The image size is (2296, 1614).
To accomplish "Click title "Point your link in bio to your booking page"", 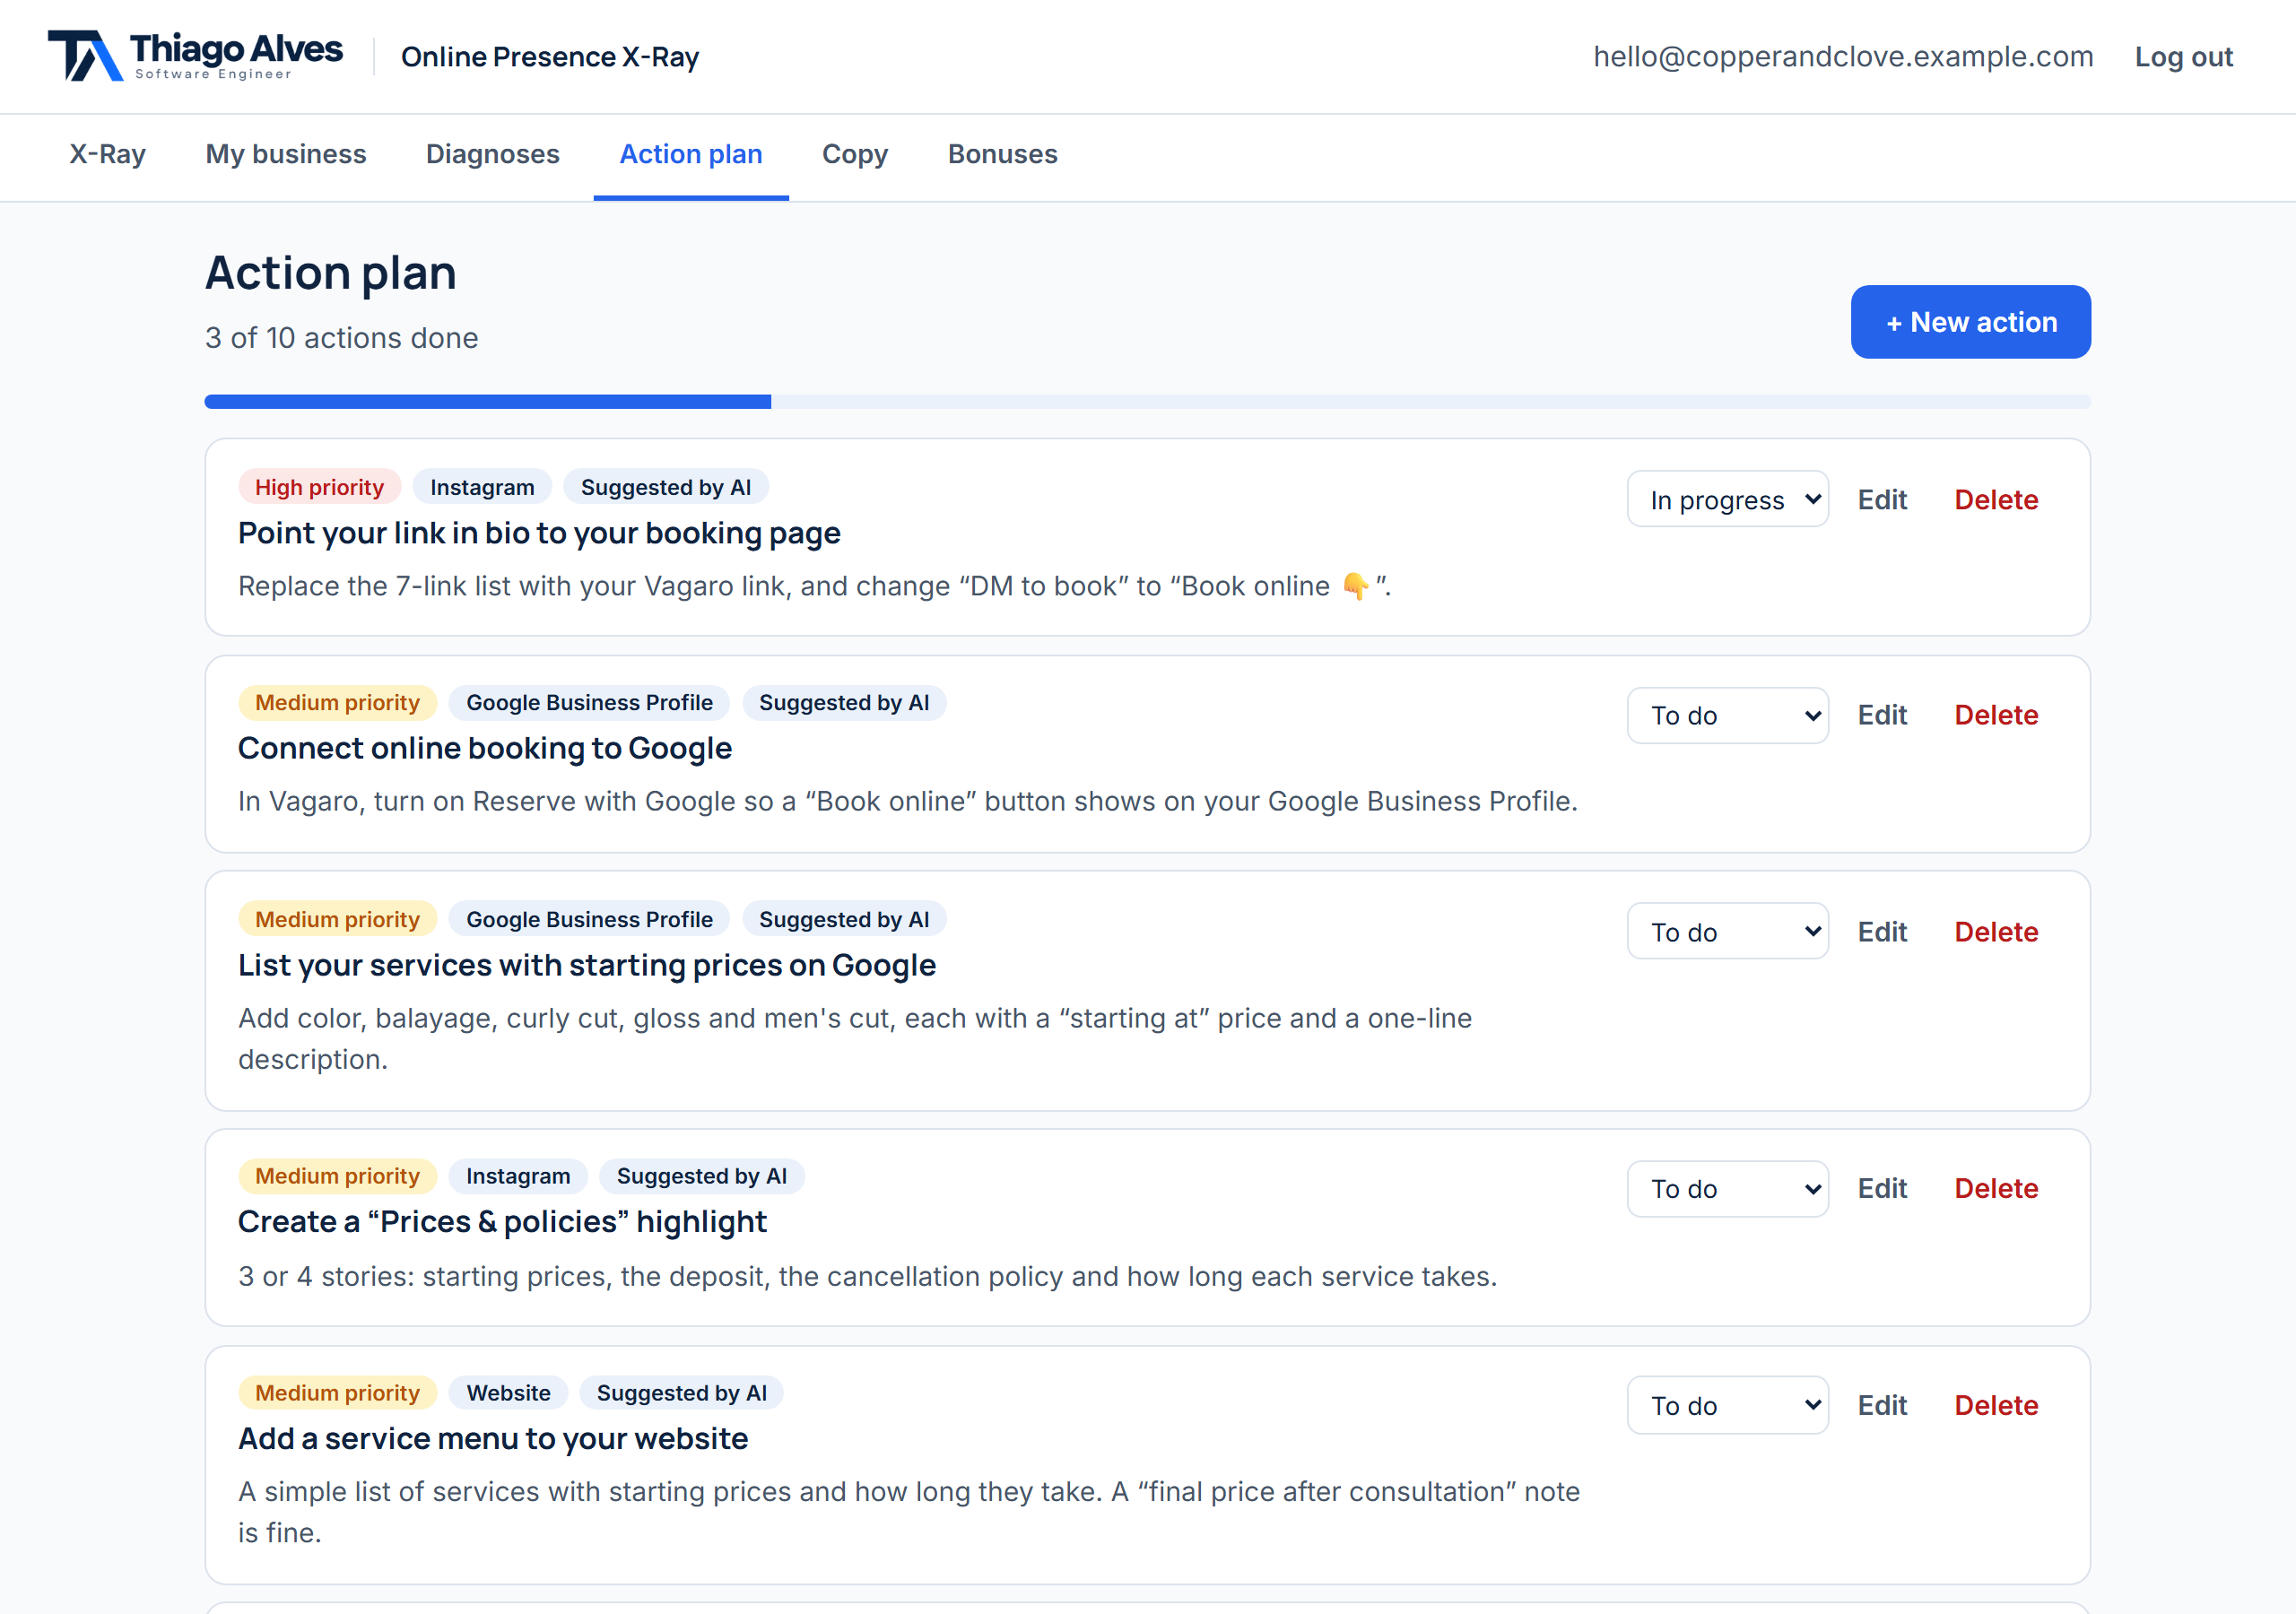I will pos(539,533).
